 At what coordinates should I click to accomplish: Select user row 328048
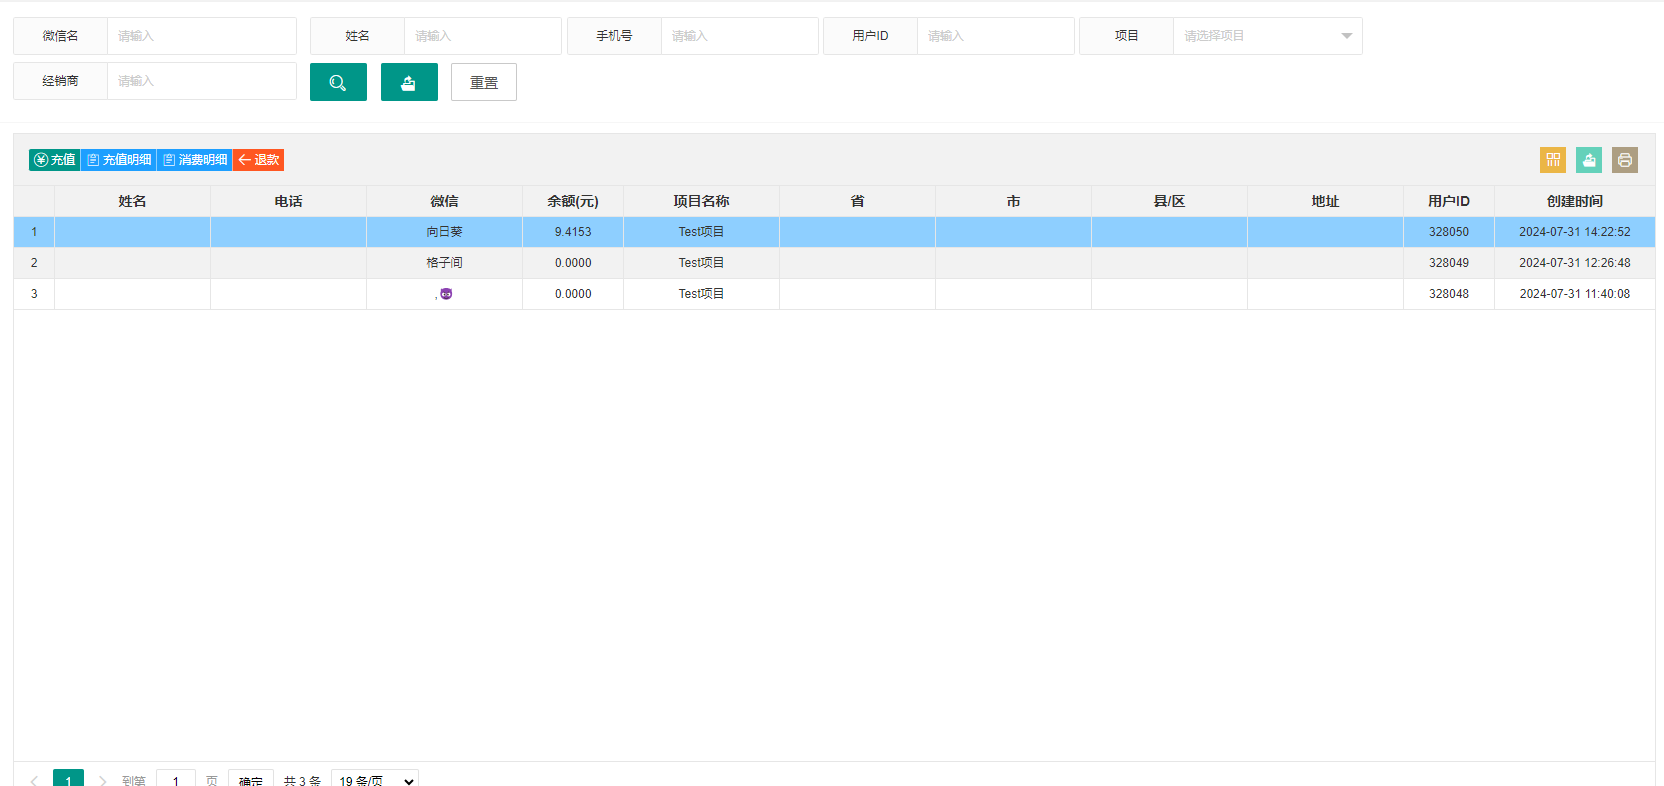pyautogui.click(x=834, y=294)
